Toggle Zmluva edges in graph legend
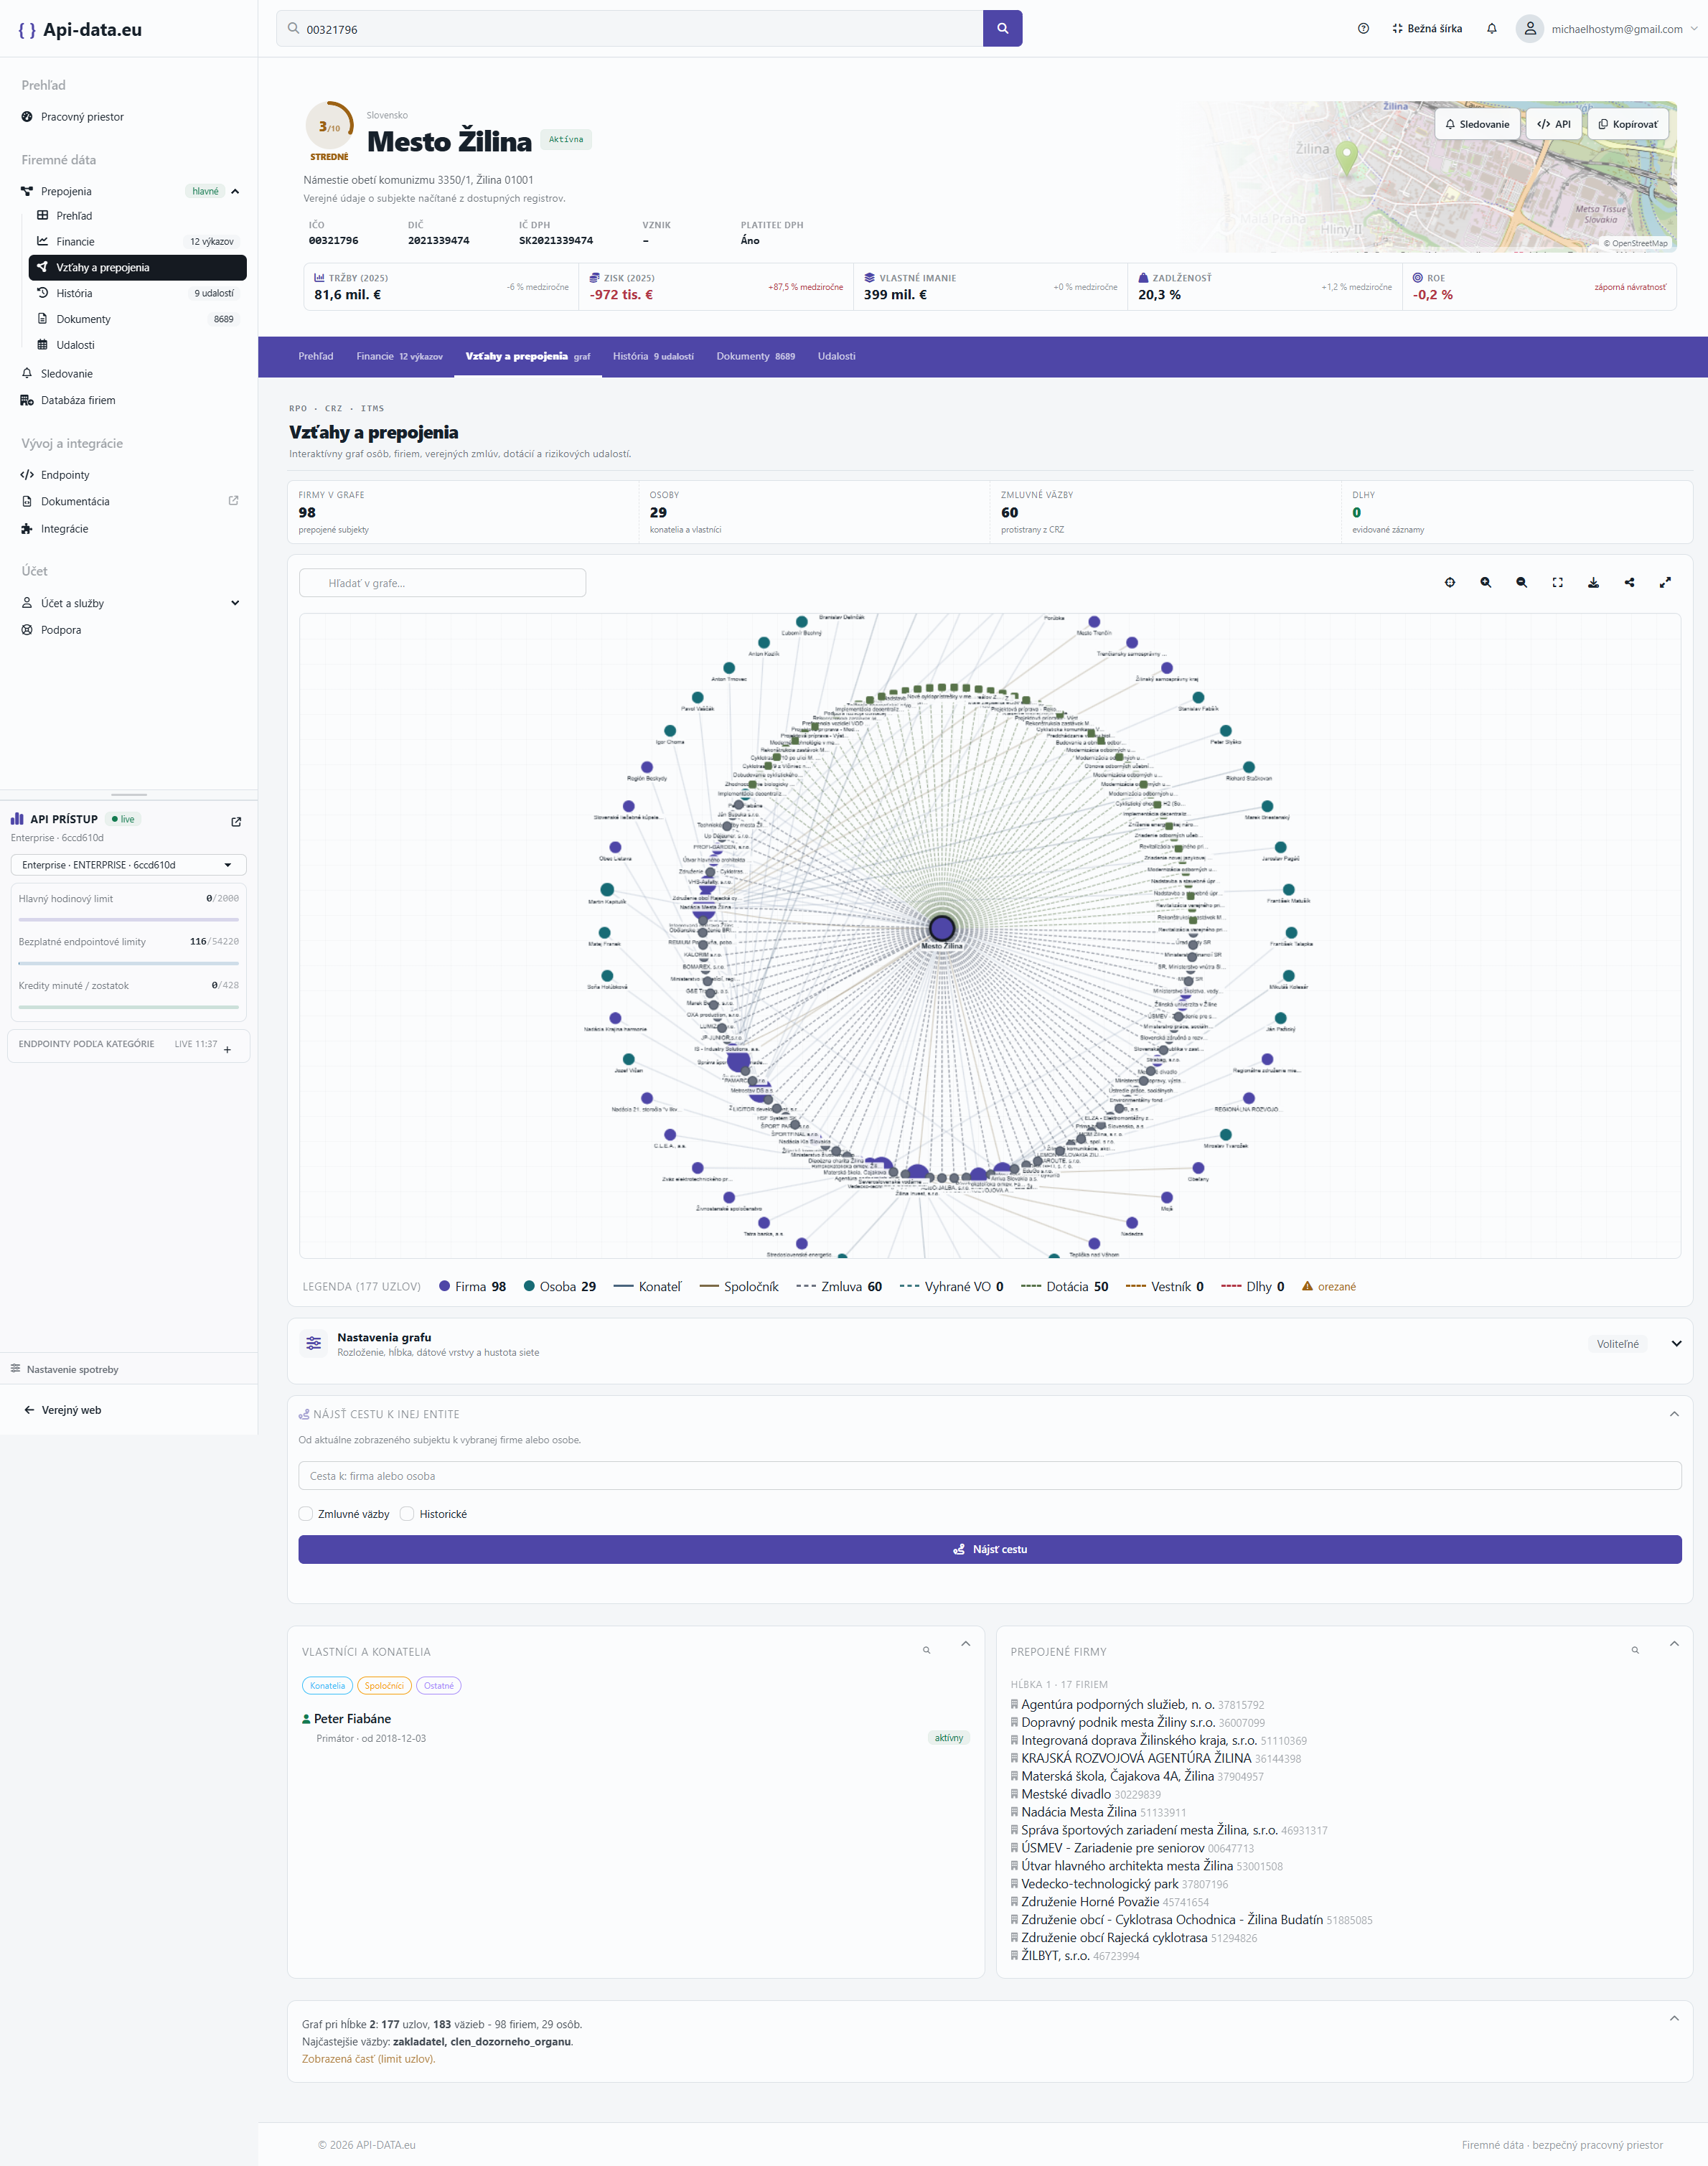1708x2166 pixels. click(x=839, y=1287)
